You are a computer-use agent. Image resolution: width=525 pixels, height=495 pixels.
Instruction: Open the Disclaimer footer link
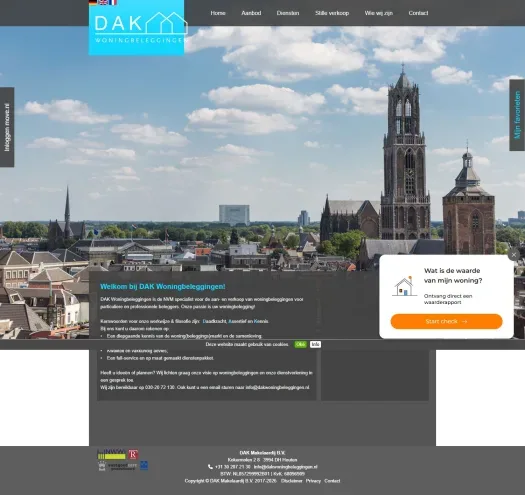click(x=291, y=481)
